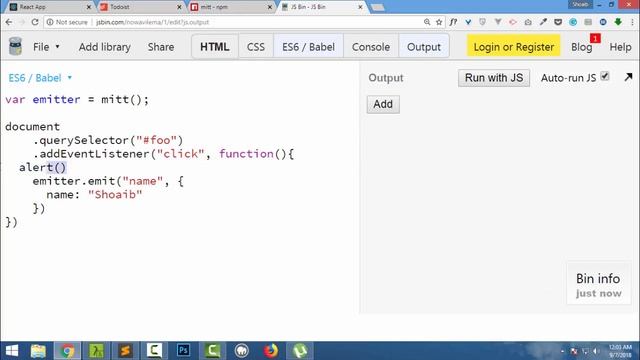This screenshot has width=640, height=360.
Task: Click the alert() line in the code editor
Action: [x=42, y=167]
